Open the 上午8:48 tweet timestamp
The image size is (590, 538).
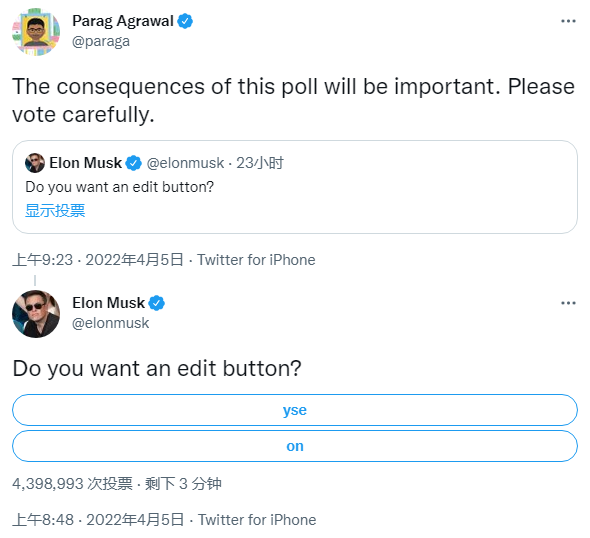pos(43,520)
